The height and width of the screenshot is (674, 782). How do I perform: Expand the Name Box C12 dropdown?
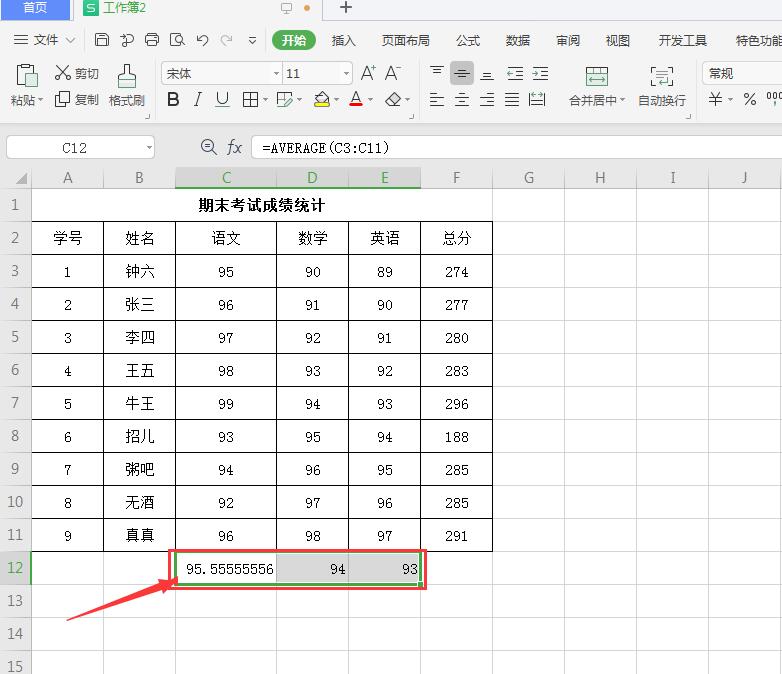(x=149, y=148)
